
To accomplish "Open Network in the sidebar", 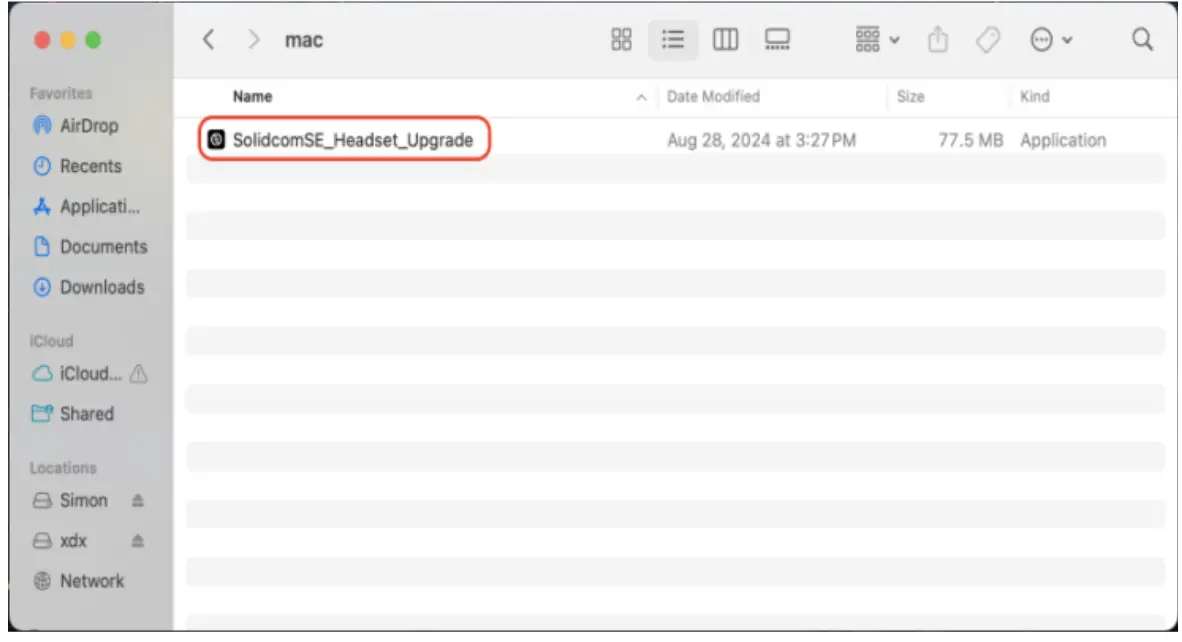I will coord(78,581).
